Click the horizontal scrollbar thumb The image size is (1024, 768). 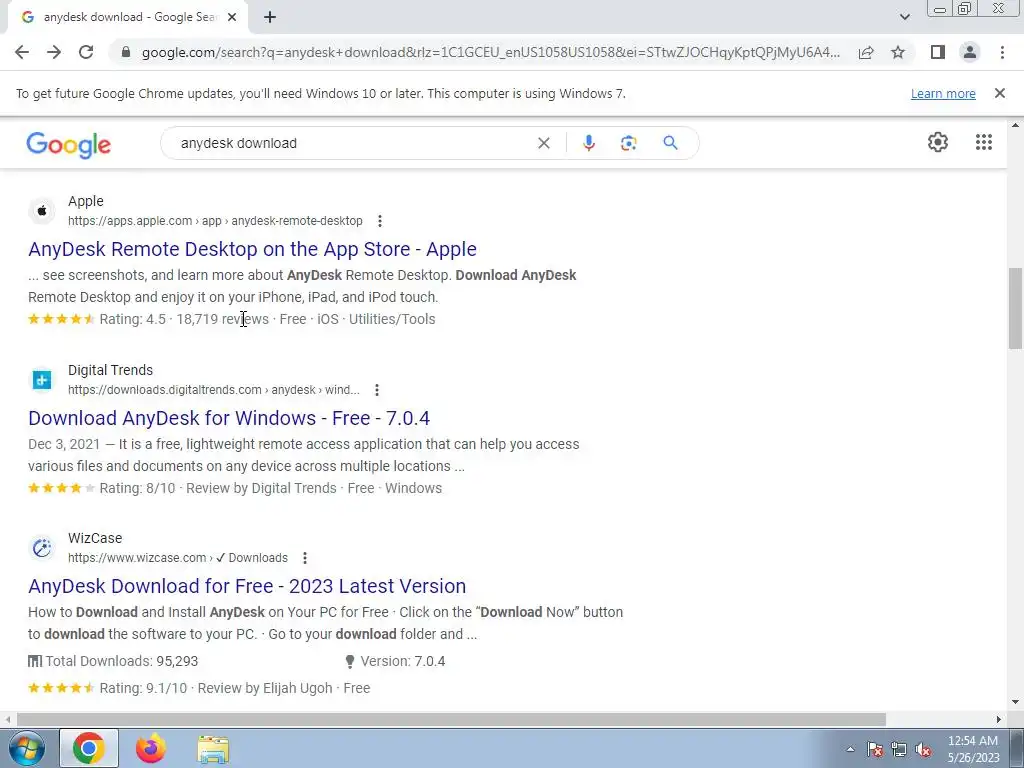[451, 719]
